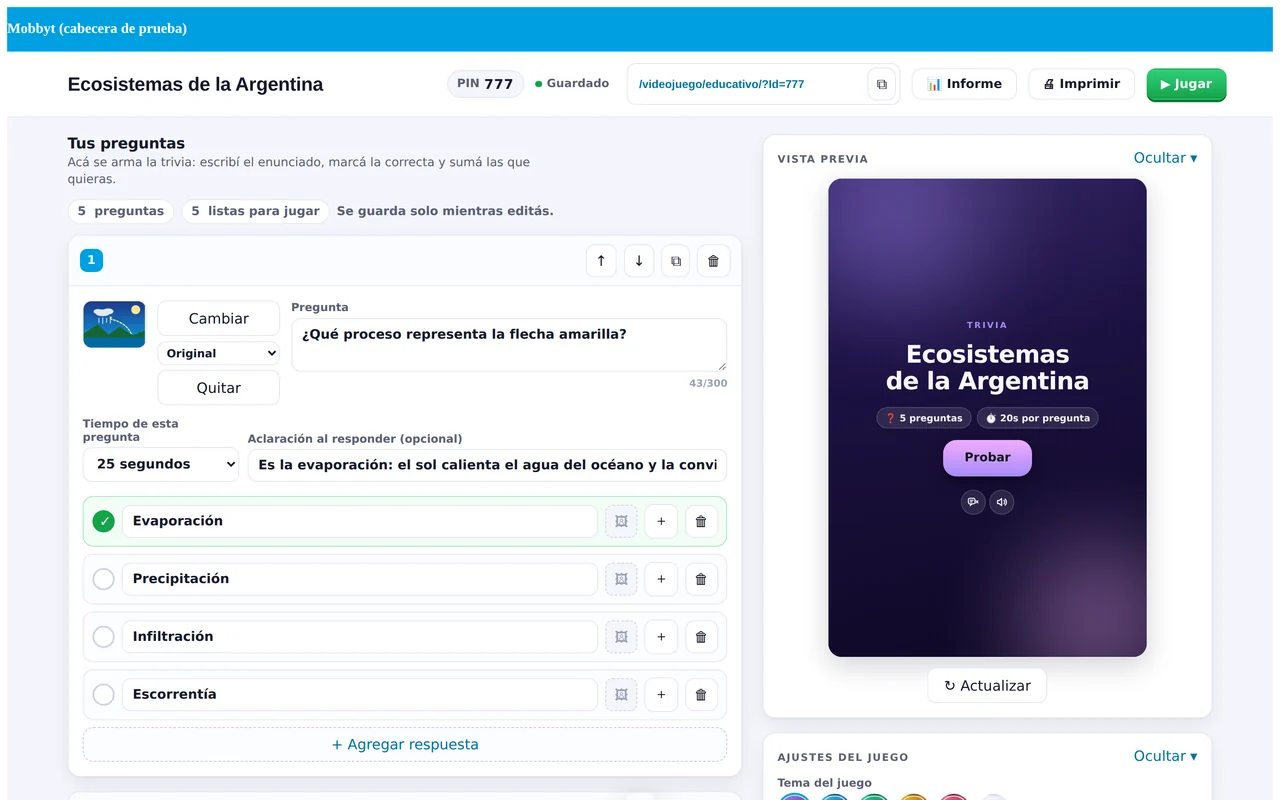The height and width of the screenshot is (800, 1280).
Task: Move question 1 down with the arrow
Action: coord(639,261)
